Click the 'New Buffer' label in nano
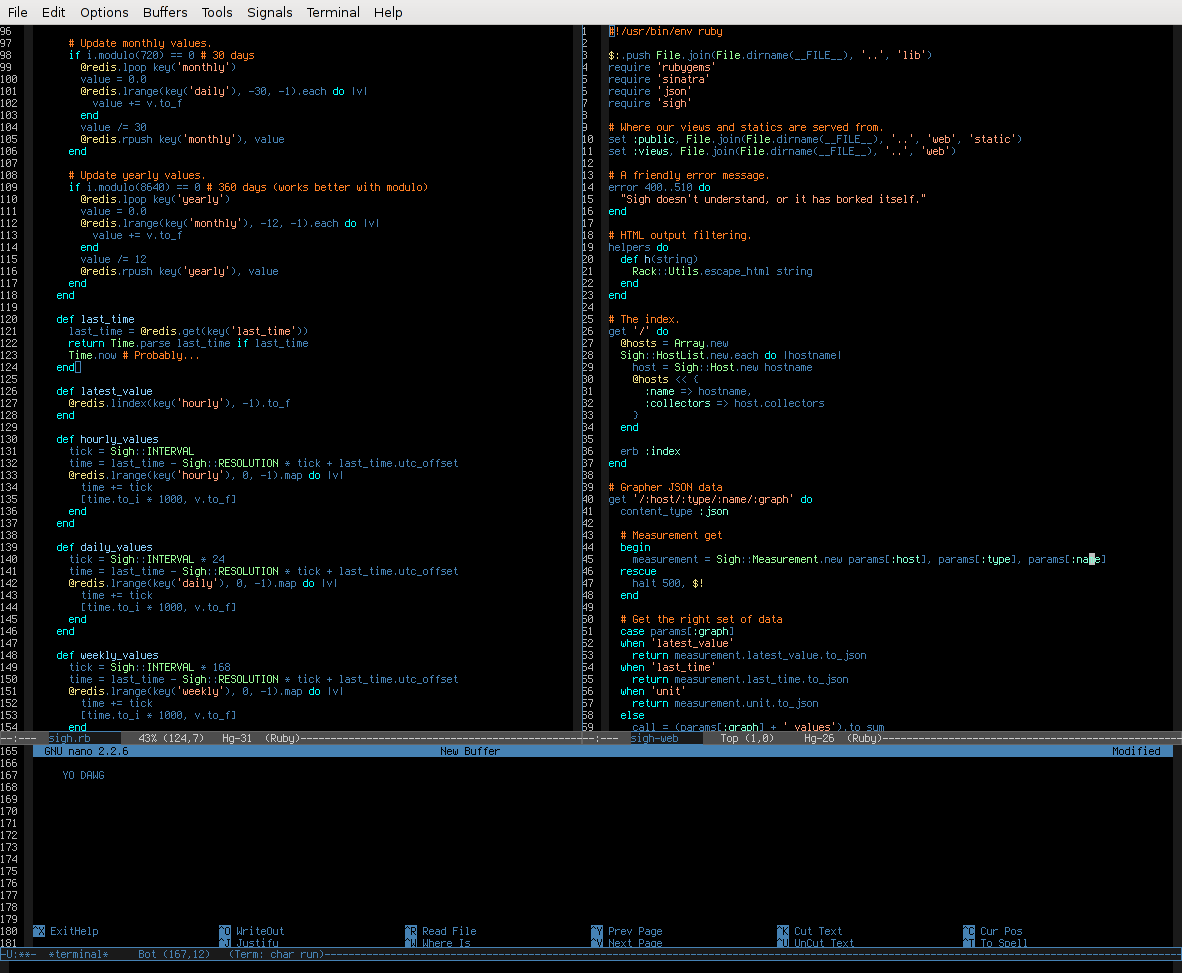The height and width of the screenshot is (973, 1182). point(470,751)
